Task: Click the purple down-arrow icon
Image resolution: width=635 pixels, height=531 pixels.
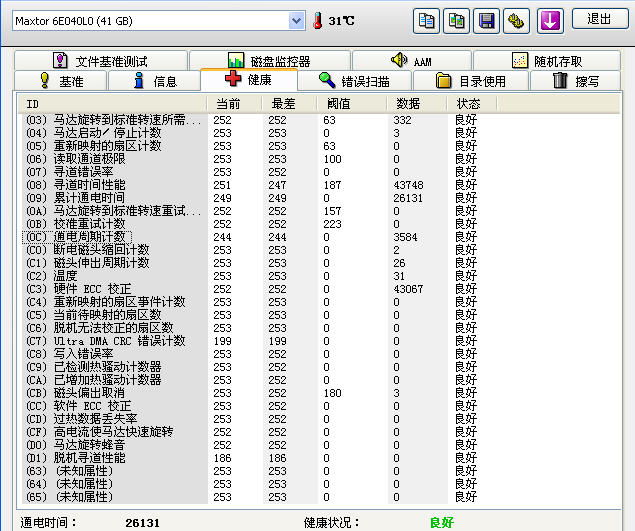Action: (x=550, y=20)
